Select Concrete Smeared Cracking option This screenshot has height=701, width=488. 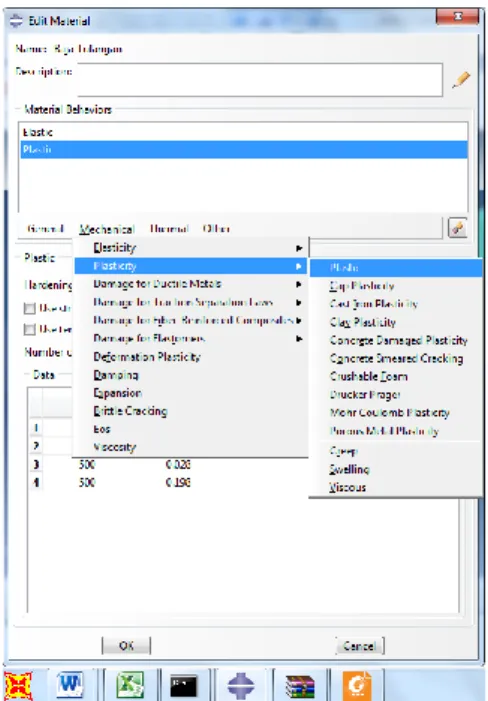click(396, 359)
